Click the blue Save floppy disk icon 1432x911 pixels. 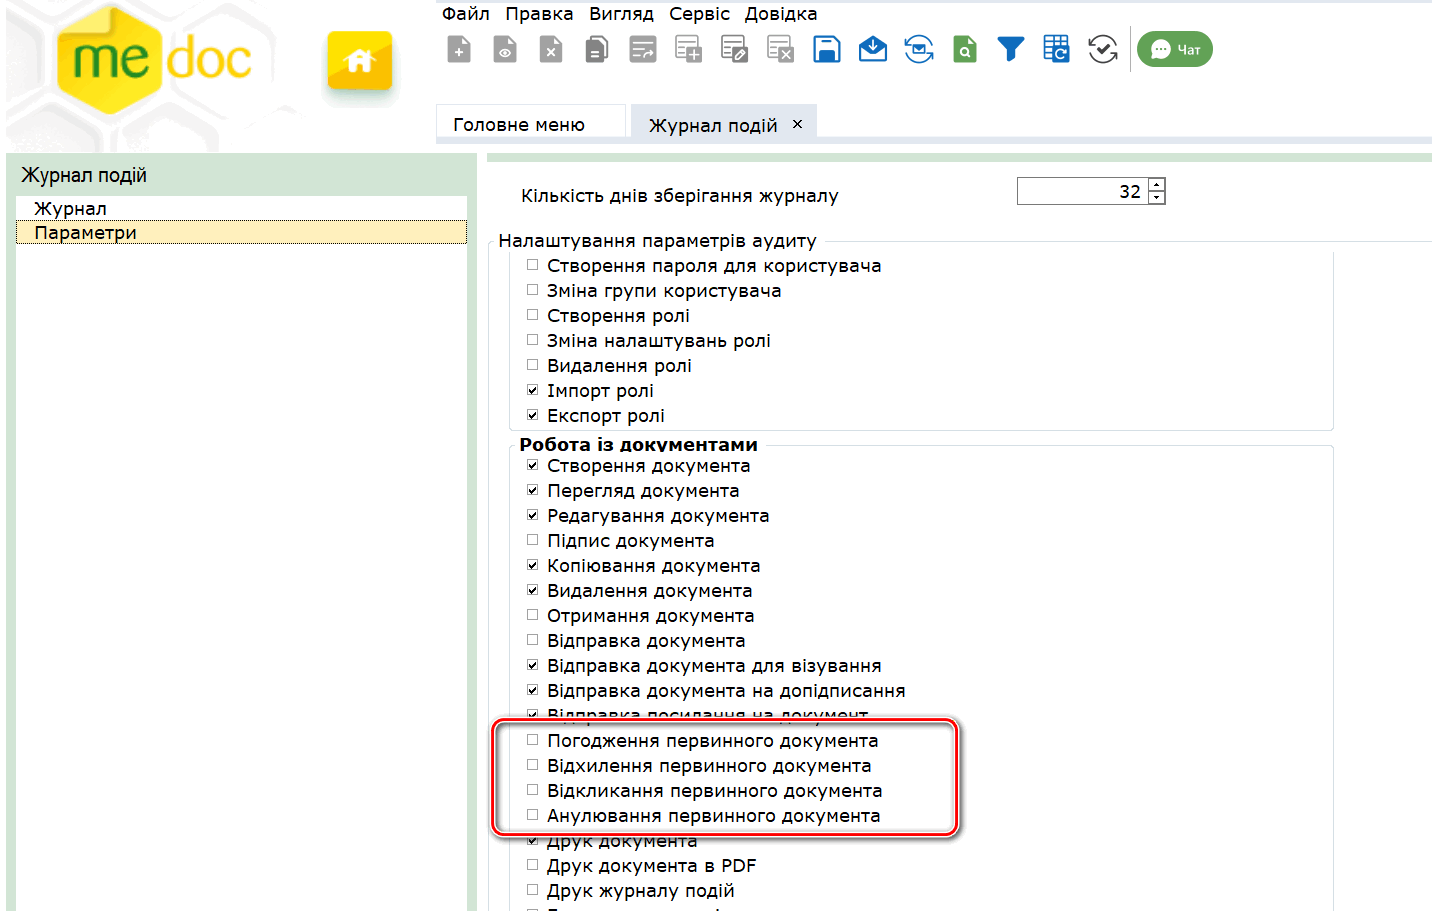coord(826,49)
